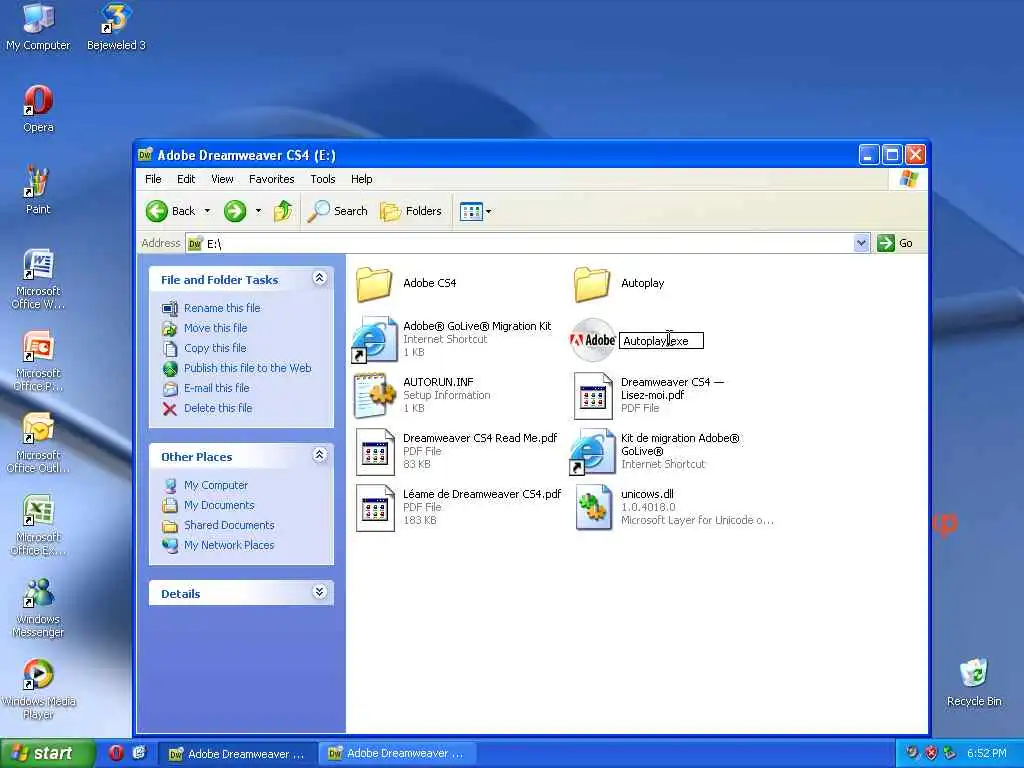Click E-mail this file link
This screenshot has height=768, width=1024.
click(x=217, y=388)
